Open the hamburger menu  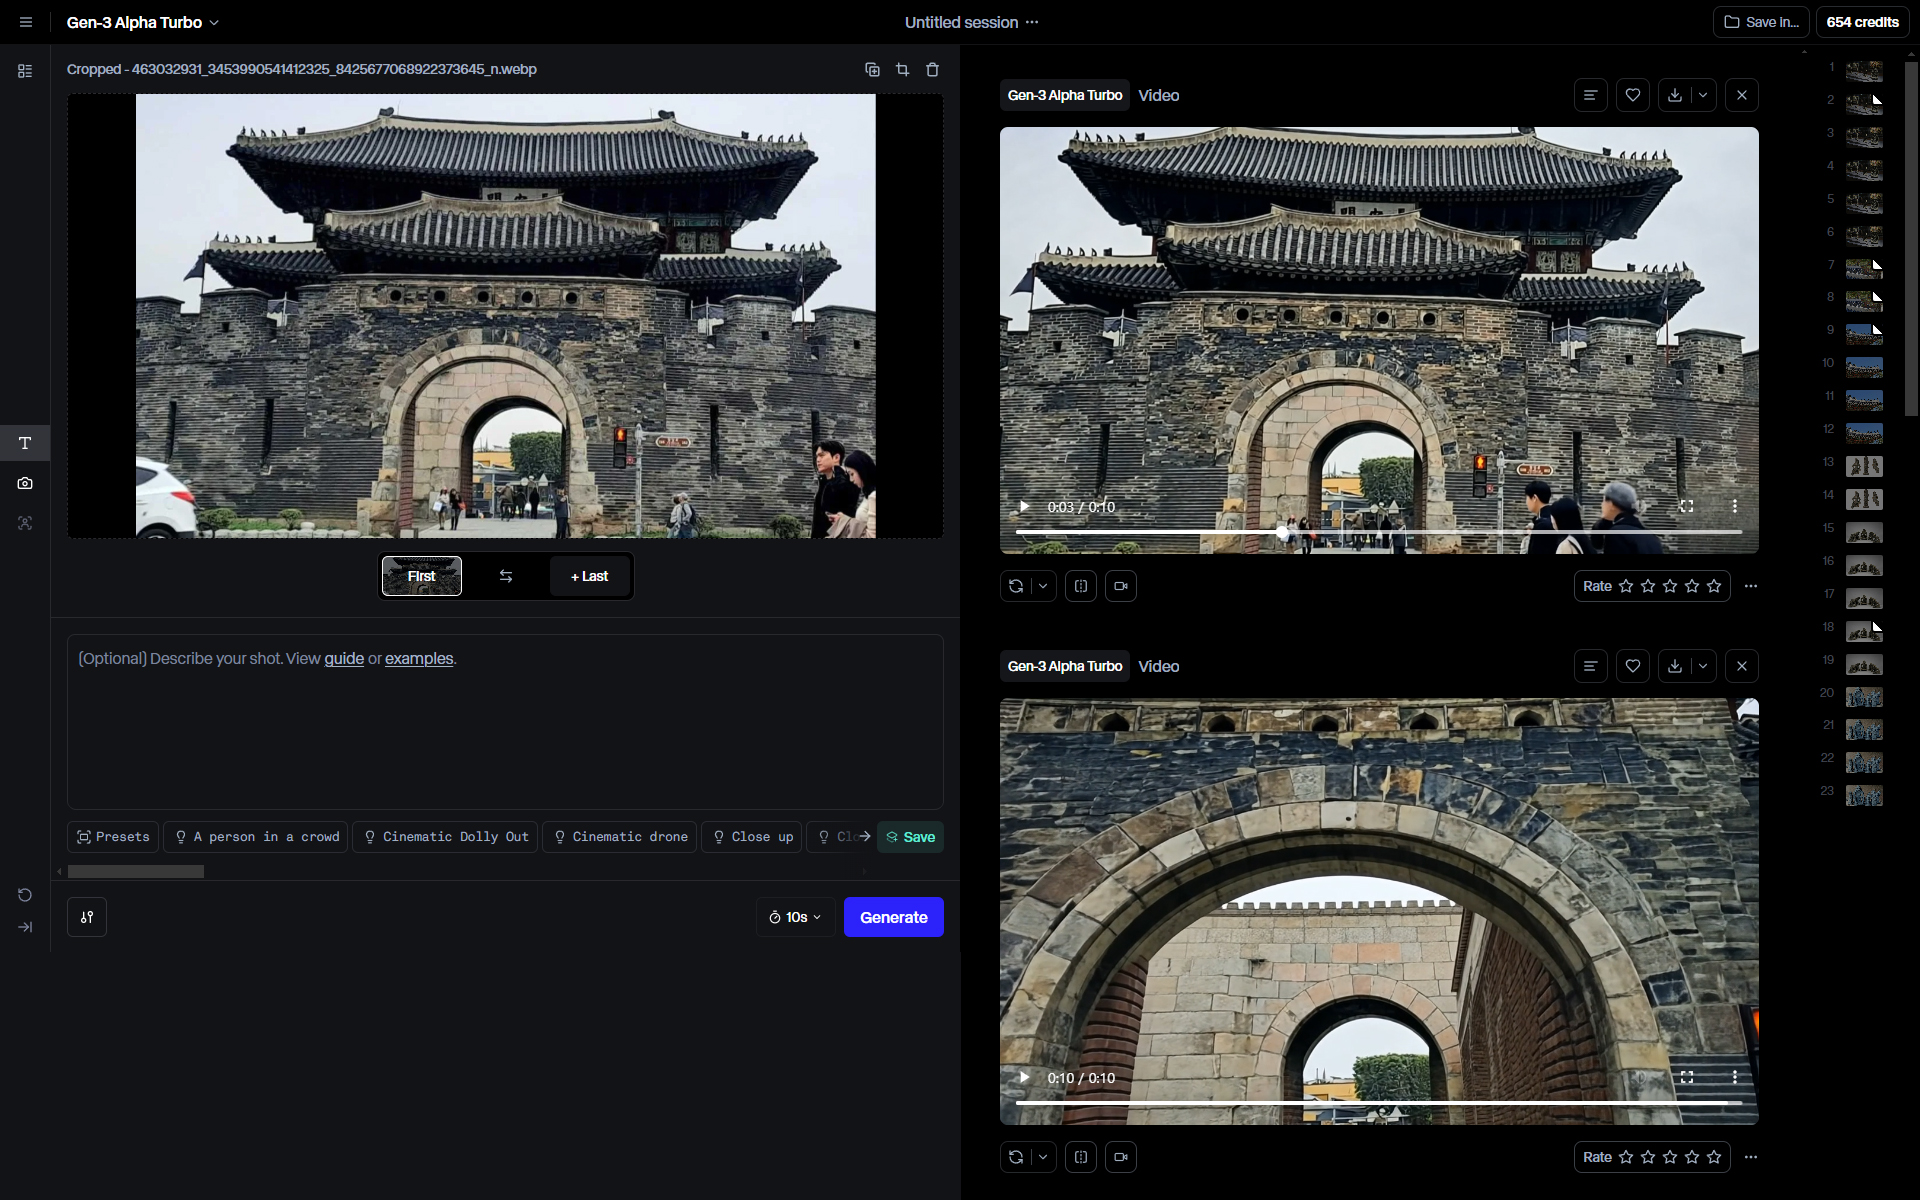click(26, 22)
